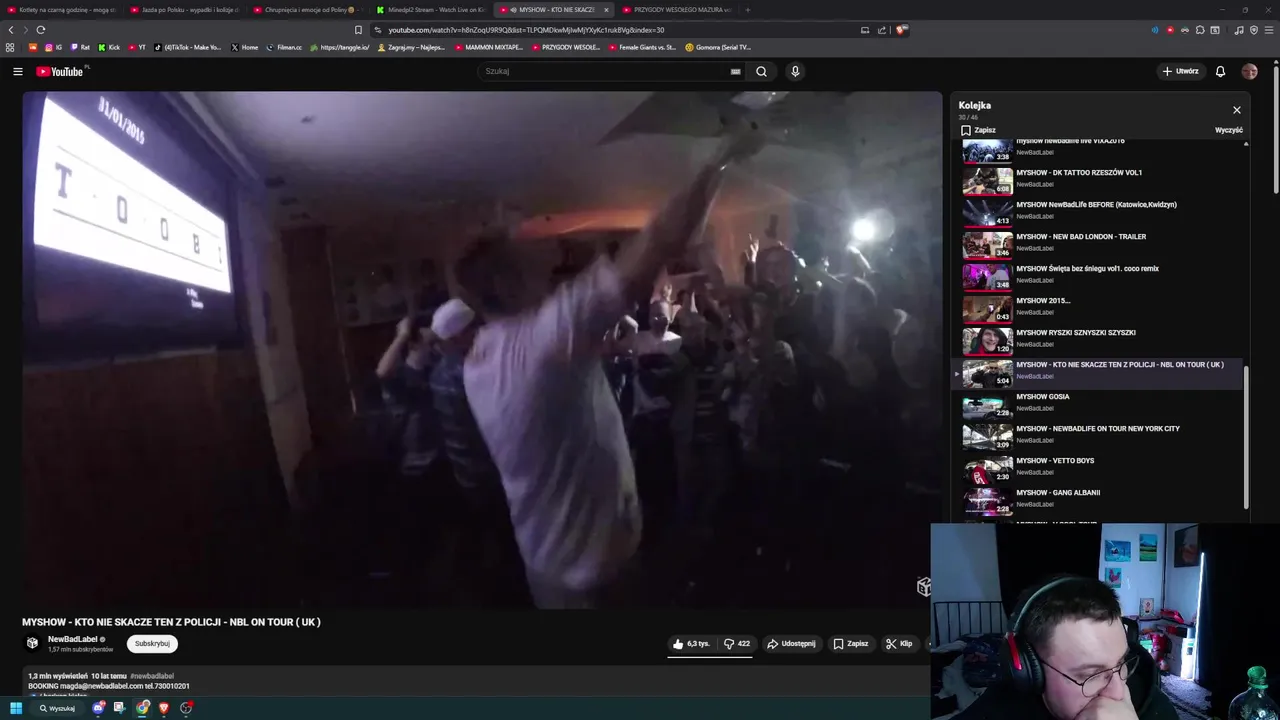Click the Wyszukaj taskbar search box

[x=57, y=708]
